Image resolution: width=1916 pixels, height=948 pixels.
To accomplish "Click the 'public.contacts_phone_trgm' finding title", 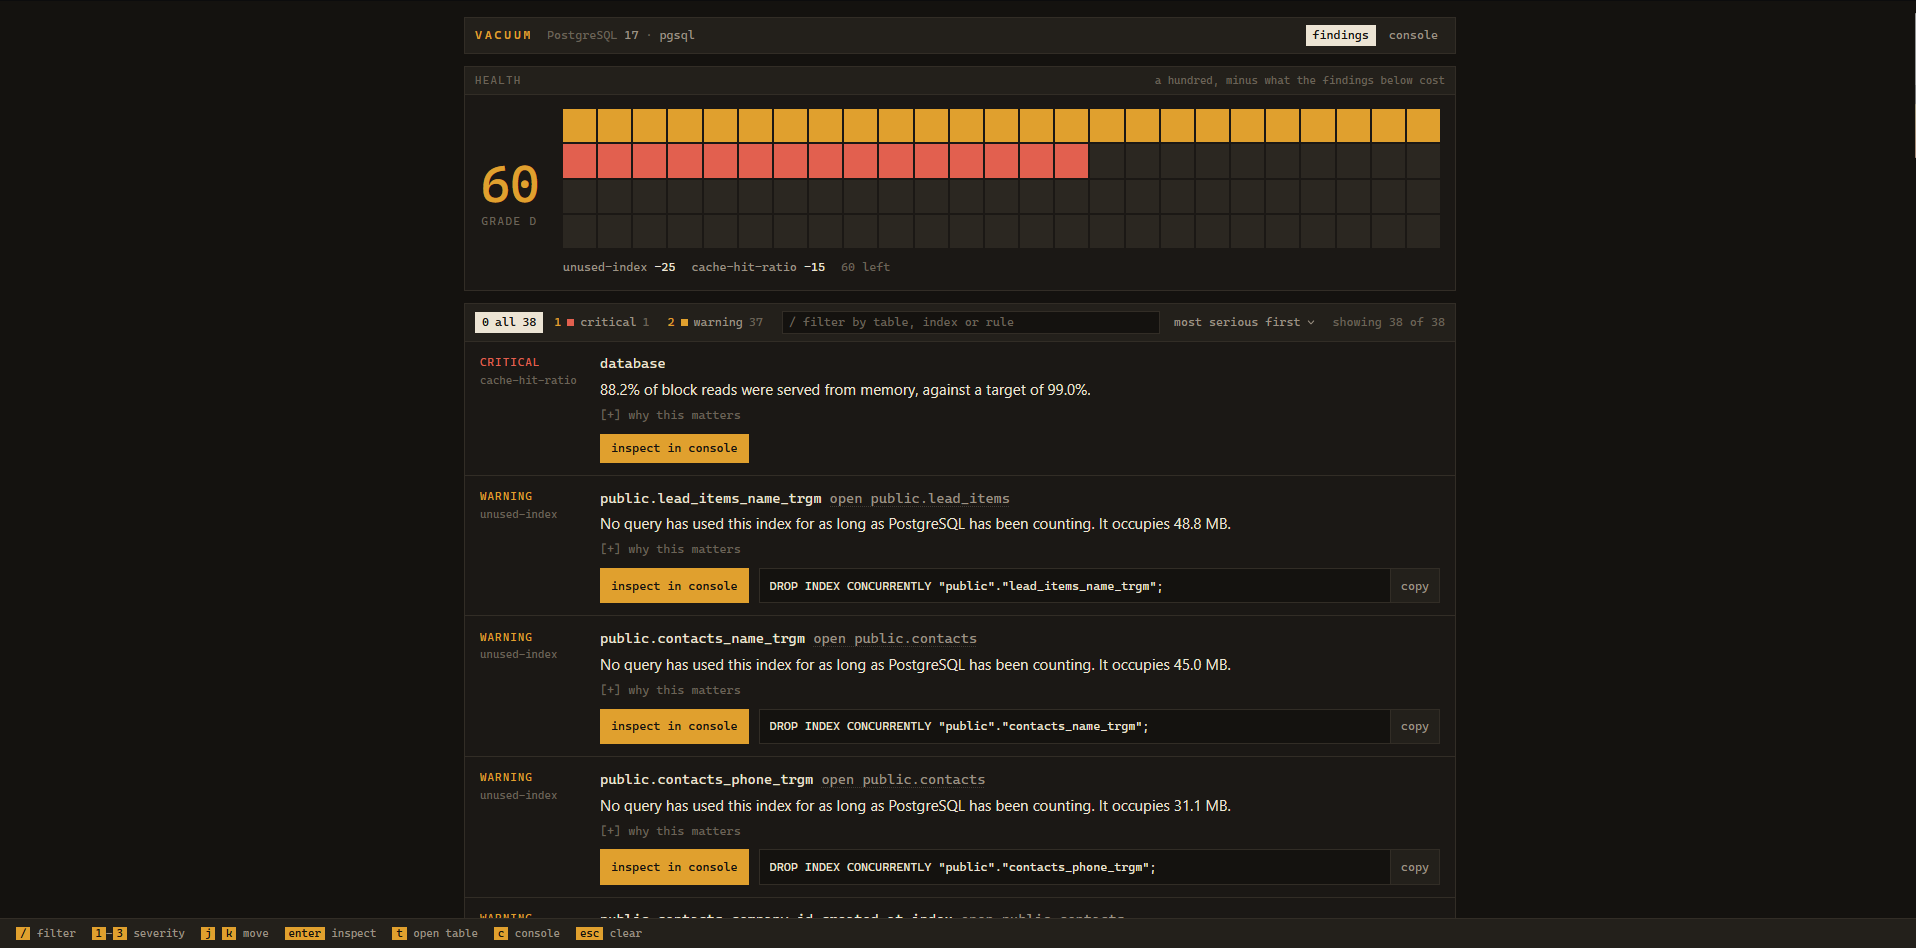I will pos(706,780).
